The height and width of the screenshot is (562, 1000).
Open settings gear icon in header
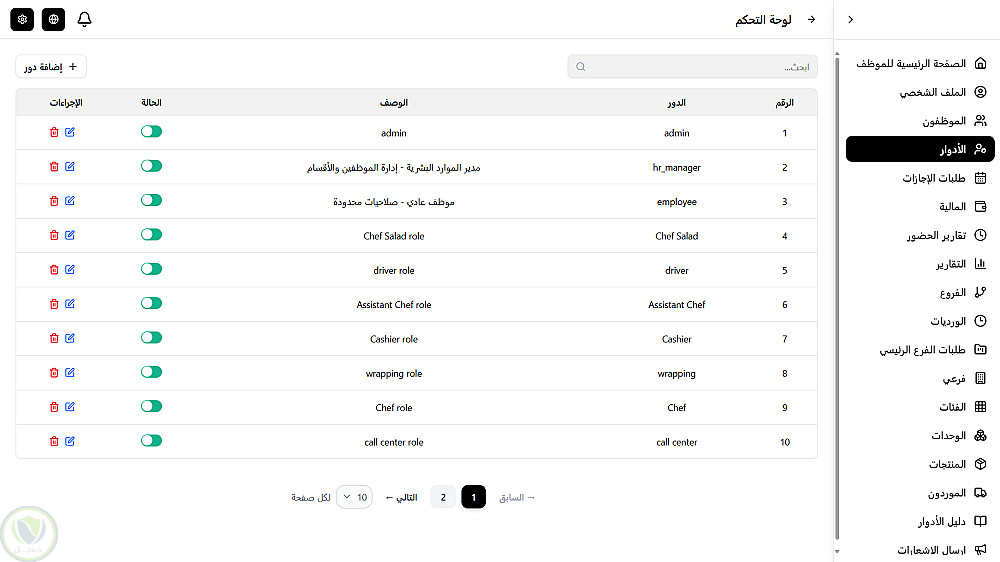(x=23, y=20)
